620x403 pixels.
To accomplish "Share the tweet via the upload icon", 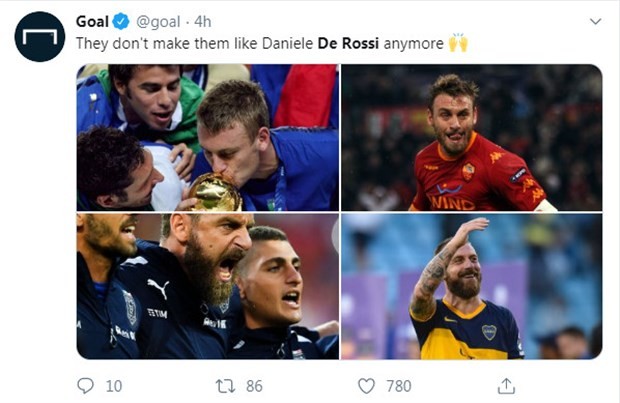I will click(506, 385).
